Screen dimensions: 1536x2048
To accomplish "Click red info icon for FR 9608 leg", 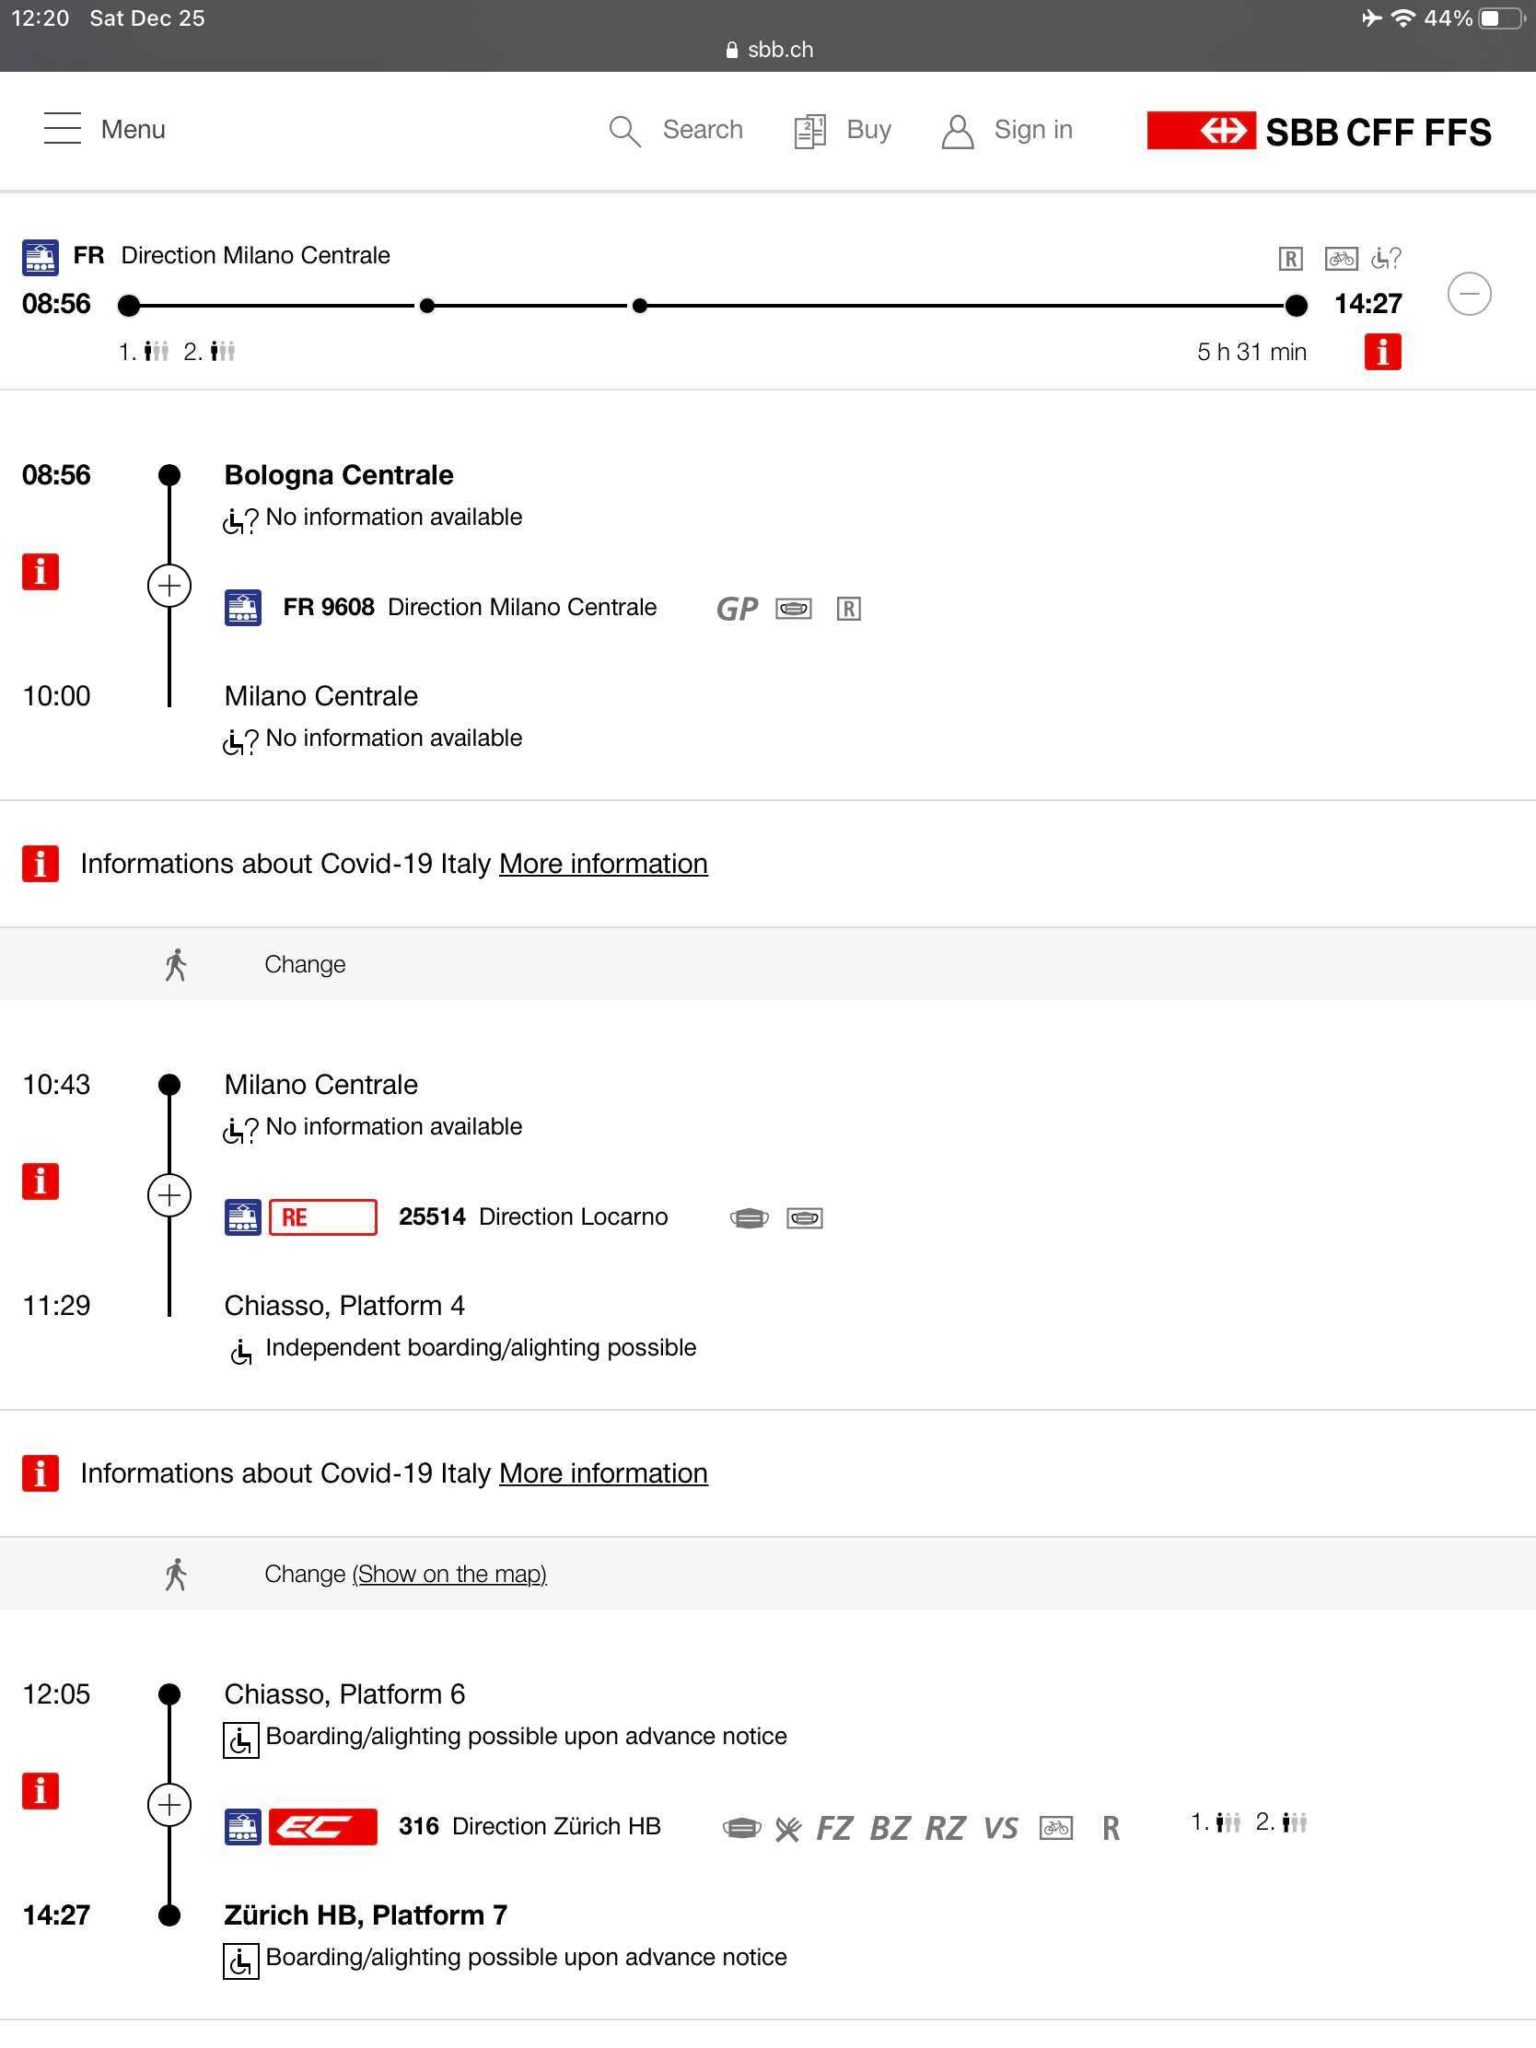I will (x=40, y=572).
